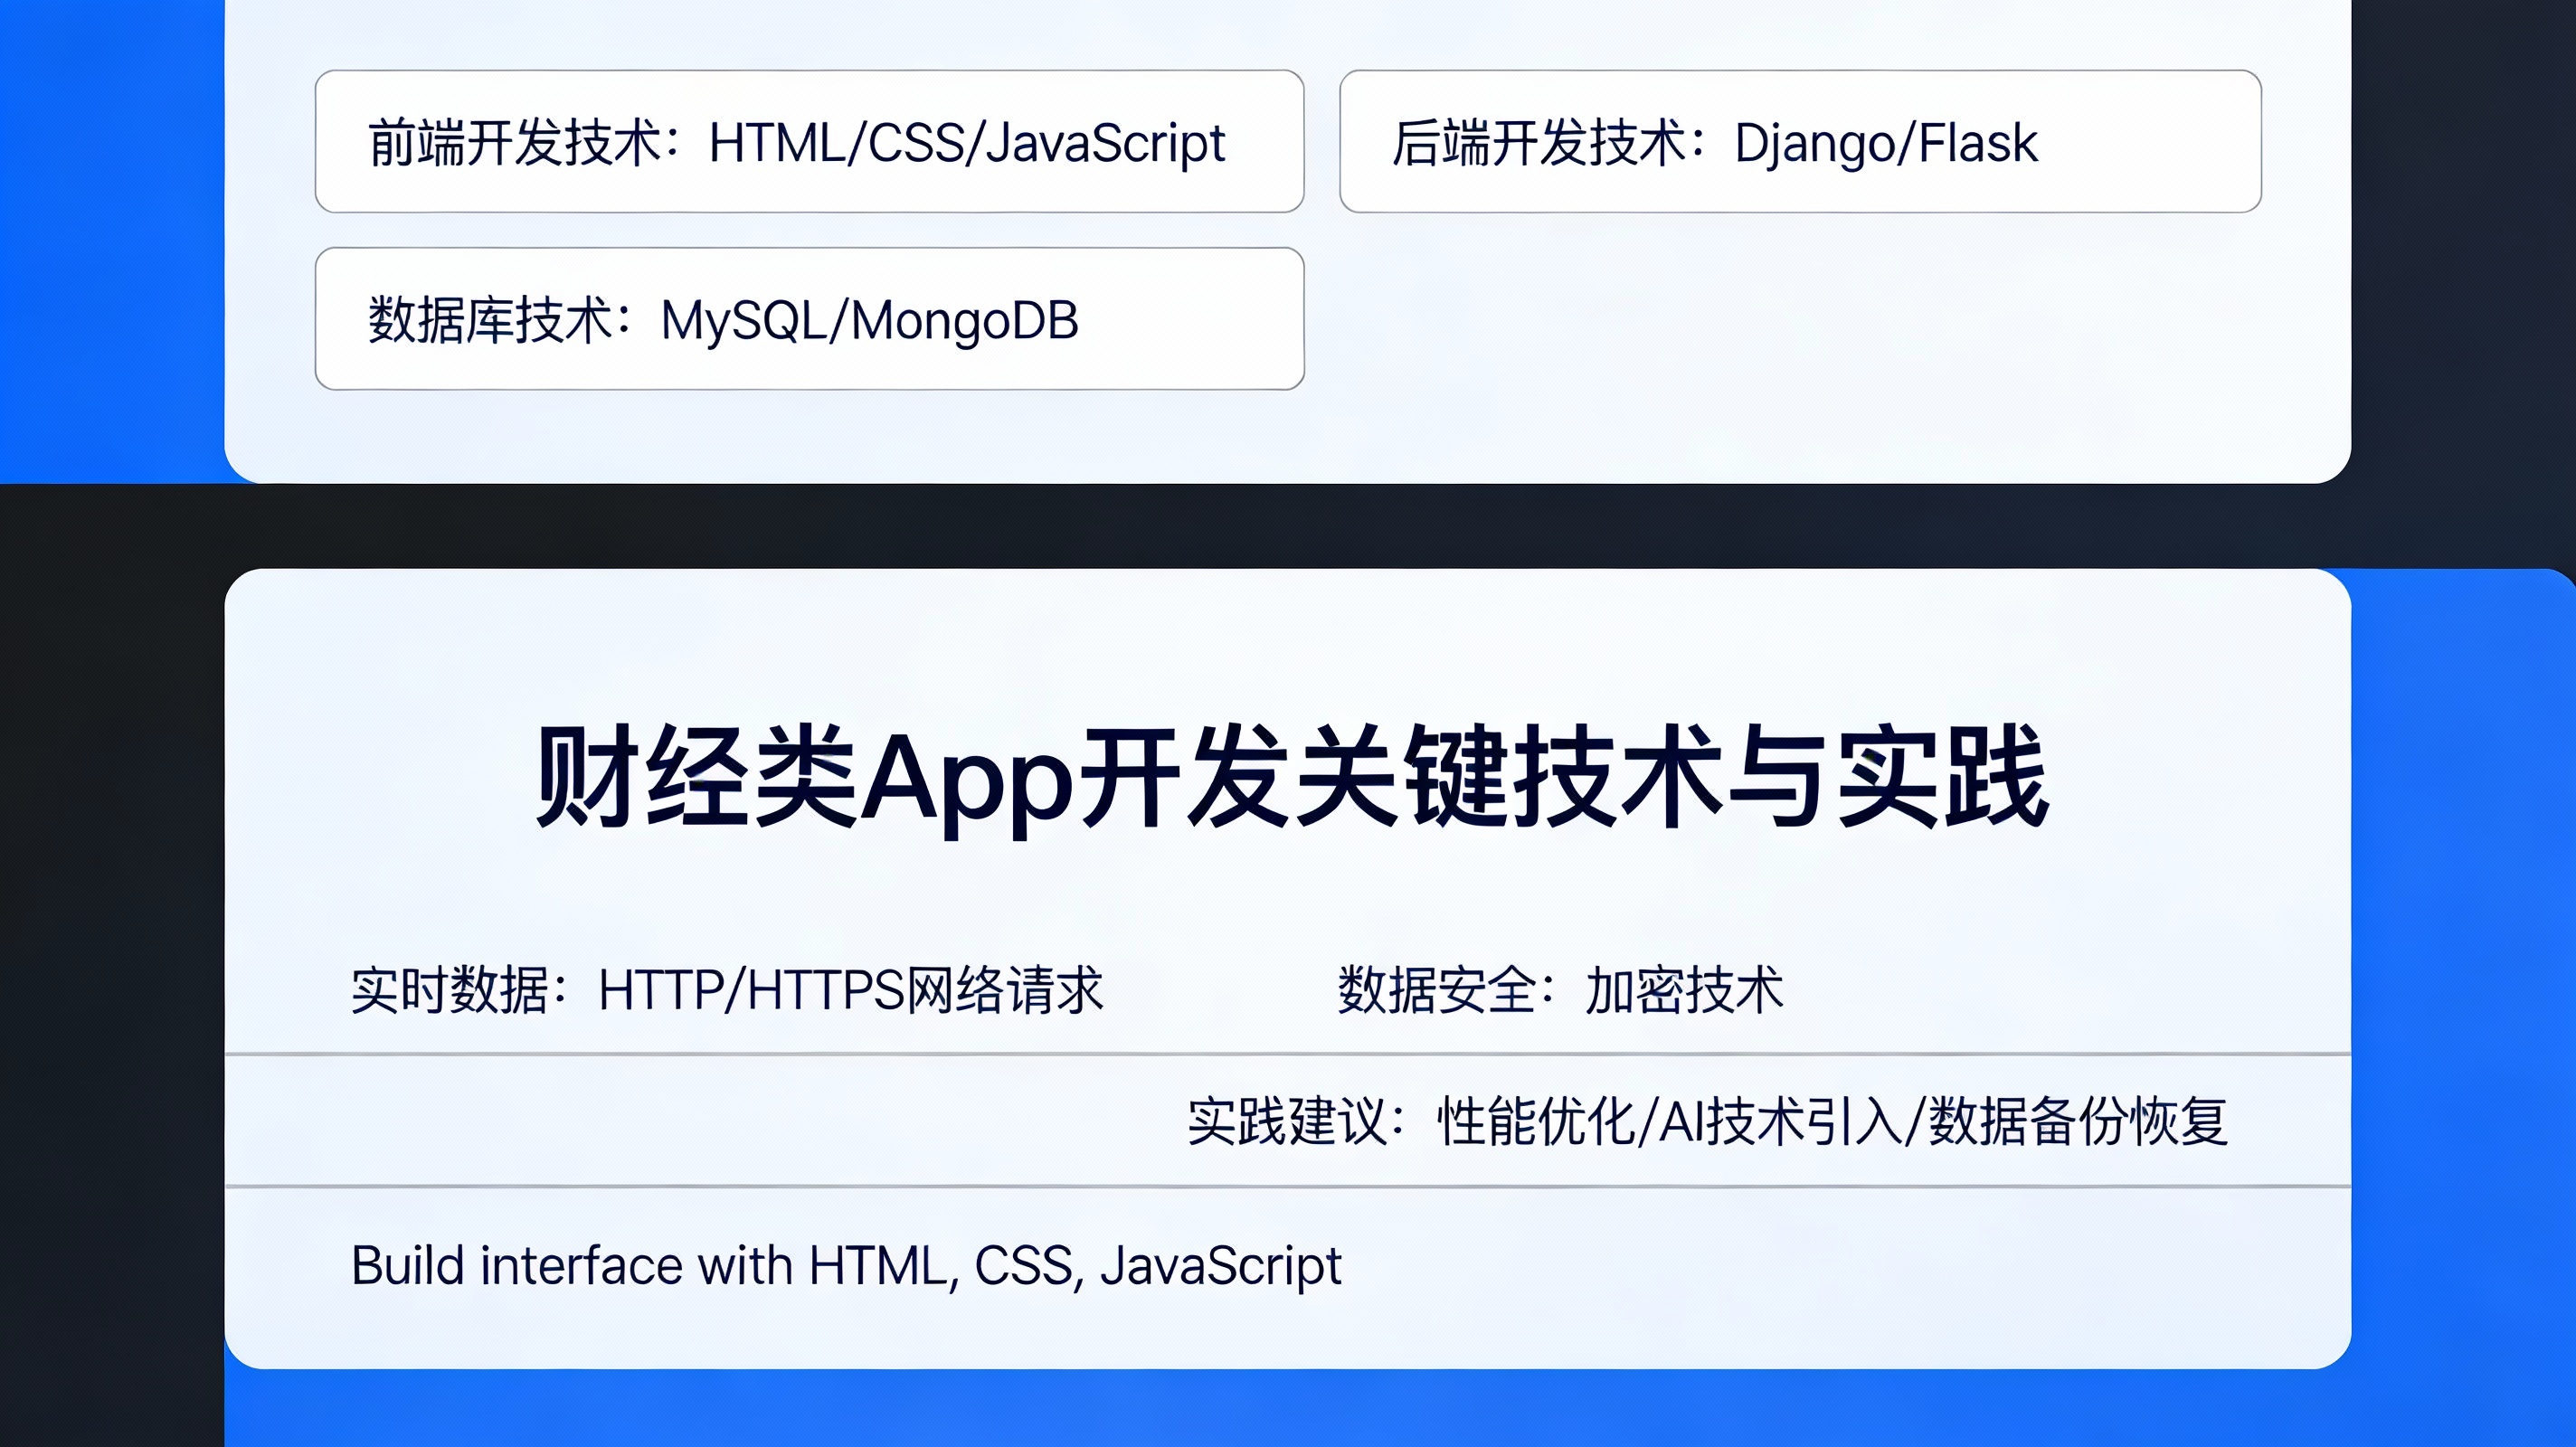Click the Build interface with HTML sentence

845,1266
